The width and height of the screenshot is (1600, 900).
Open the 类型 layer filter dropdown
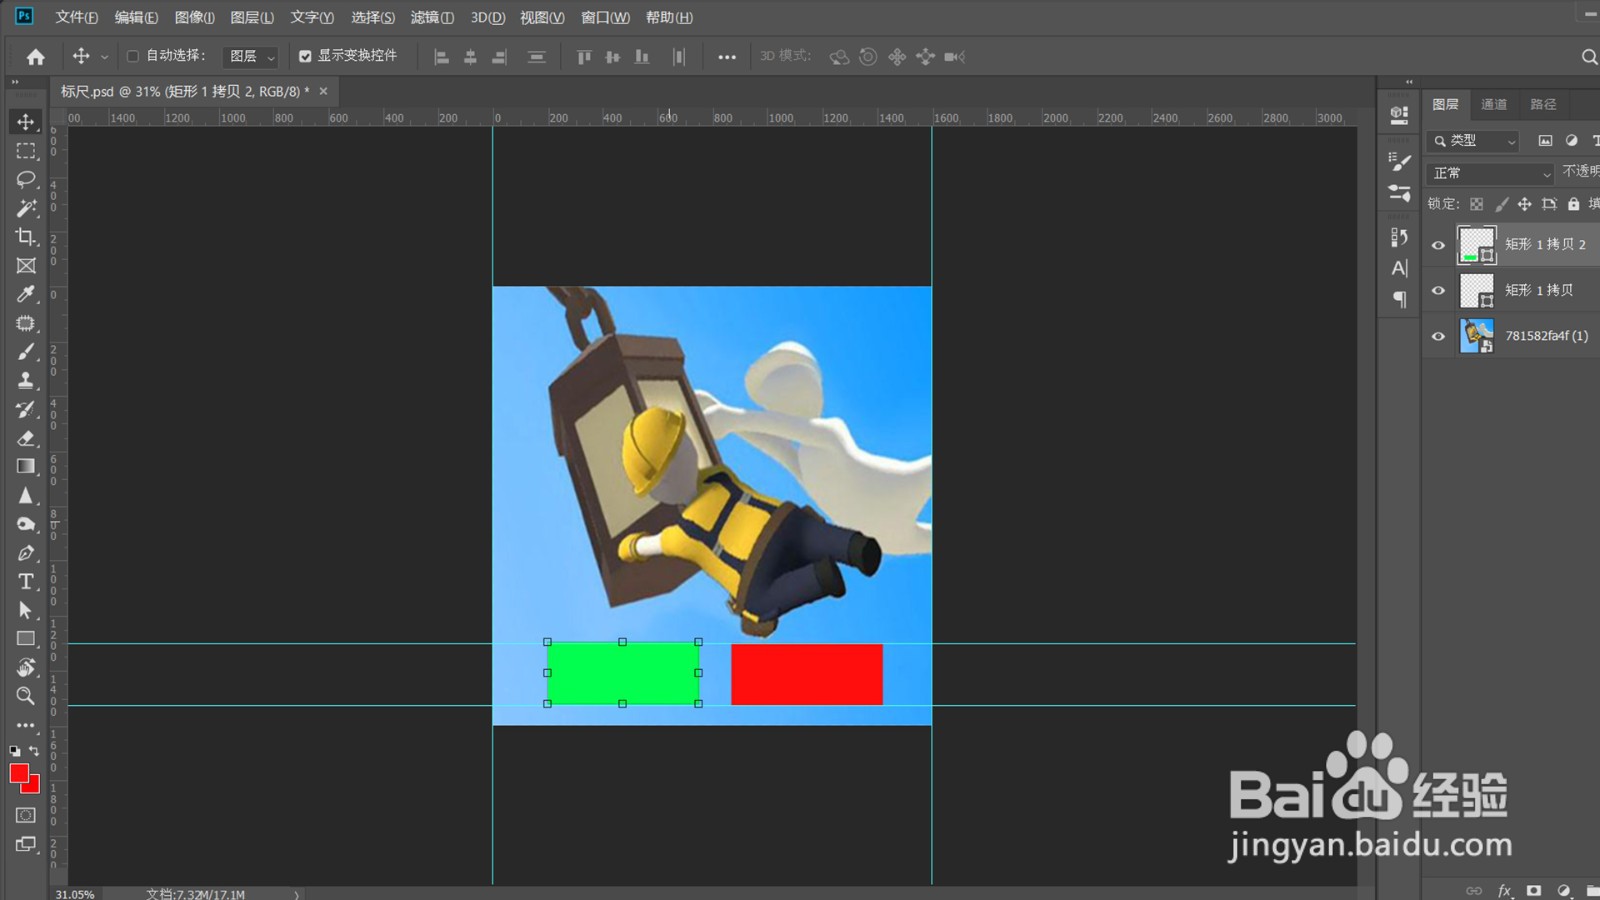tap(1473, 141)
